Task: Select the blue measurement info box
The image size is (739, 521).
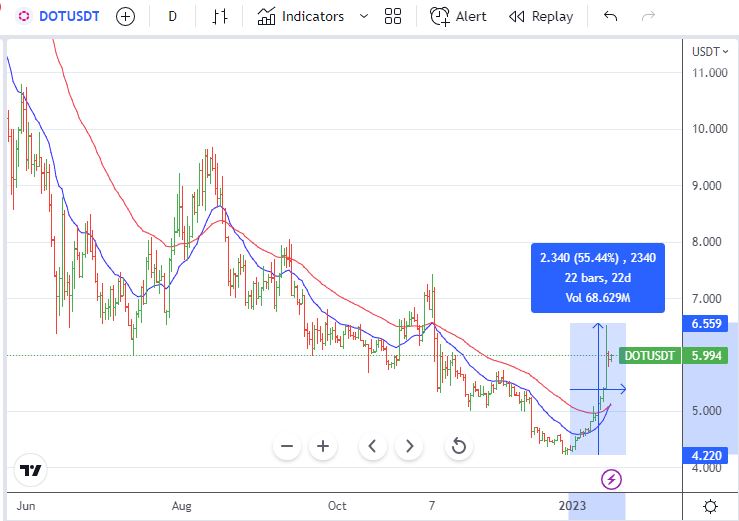Action: click(x=598, y=278)
